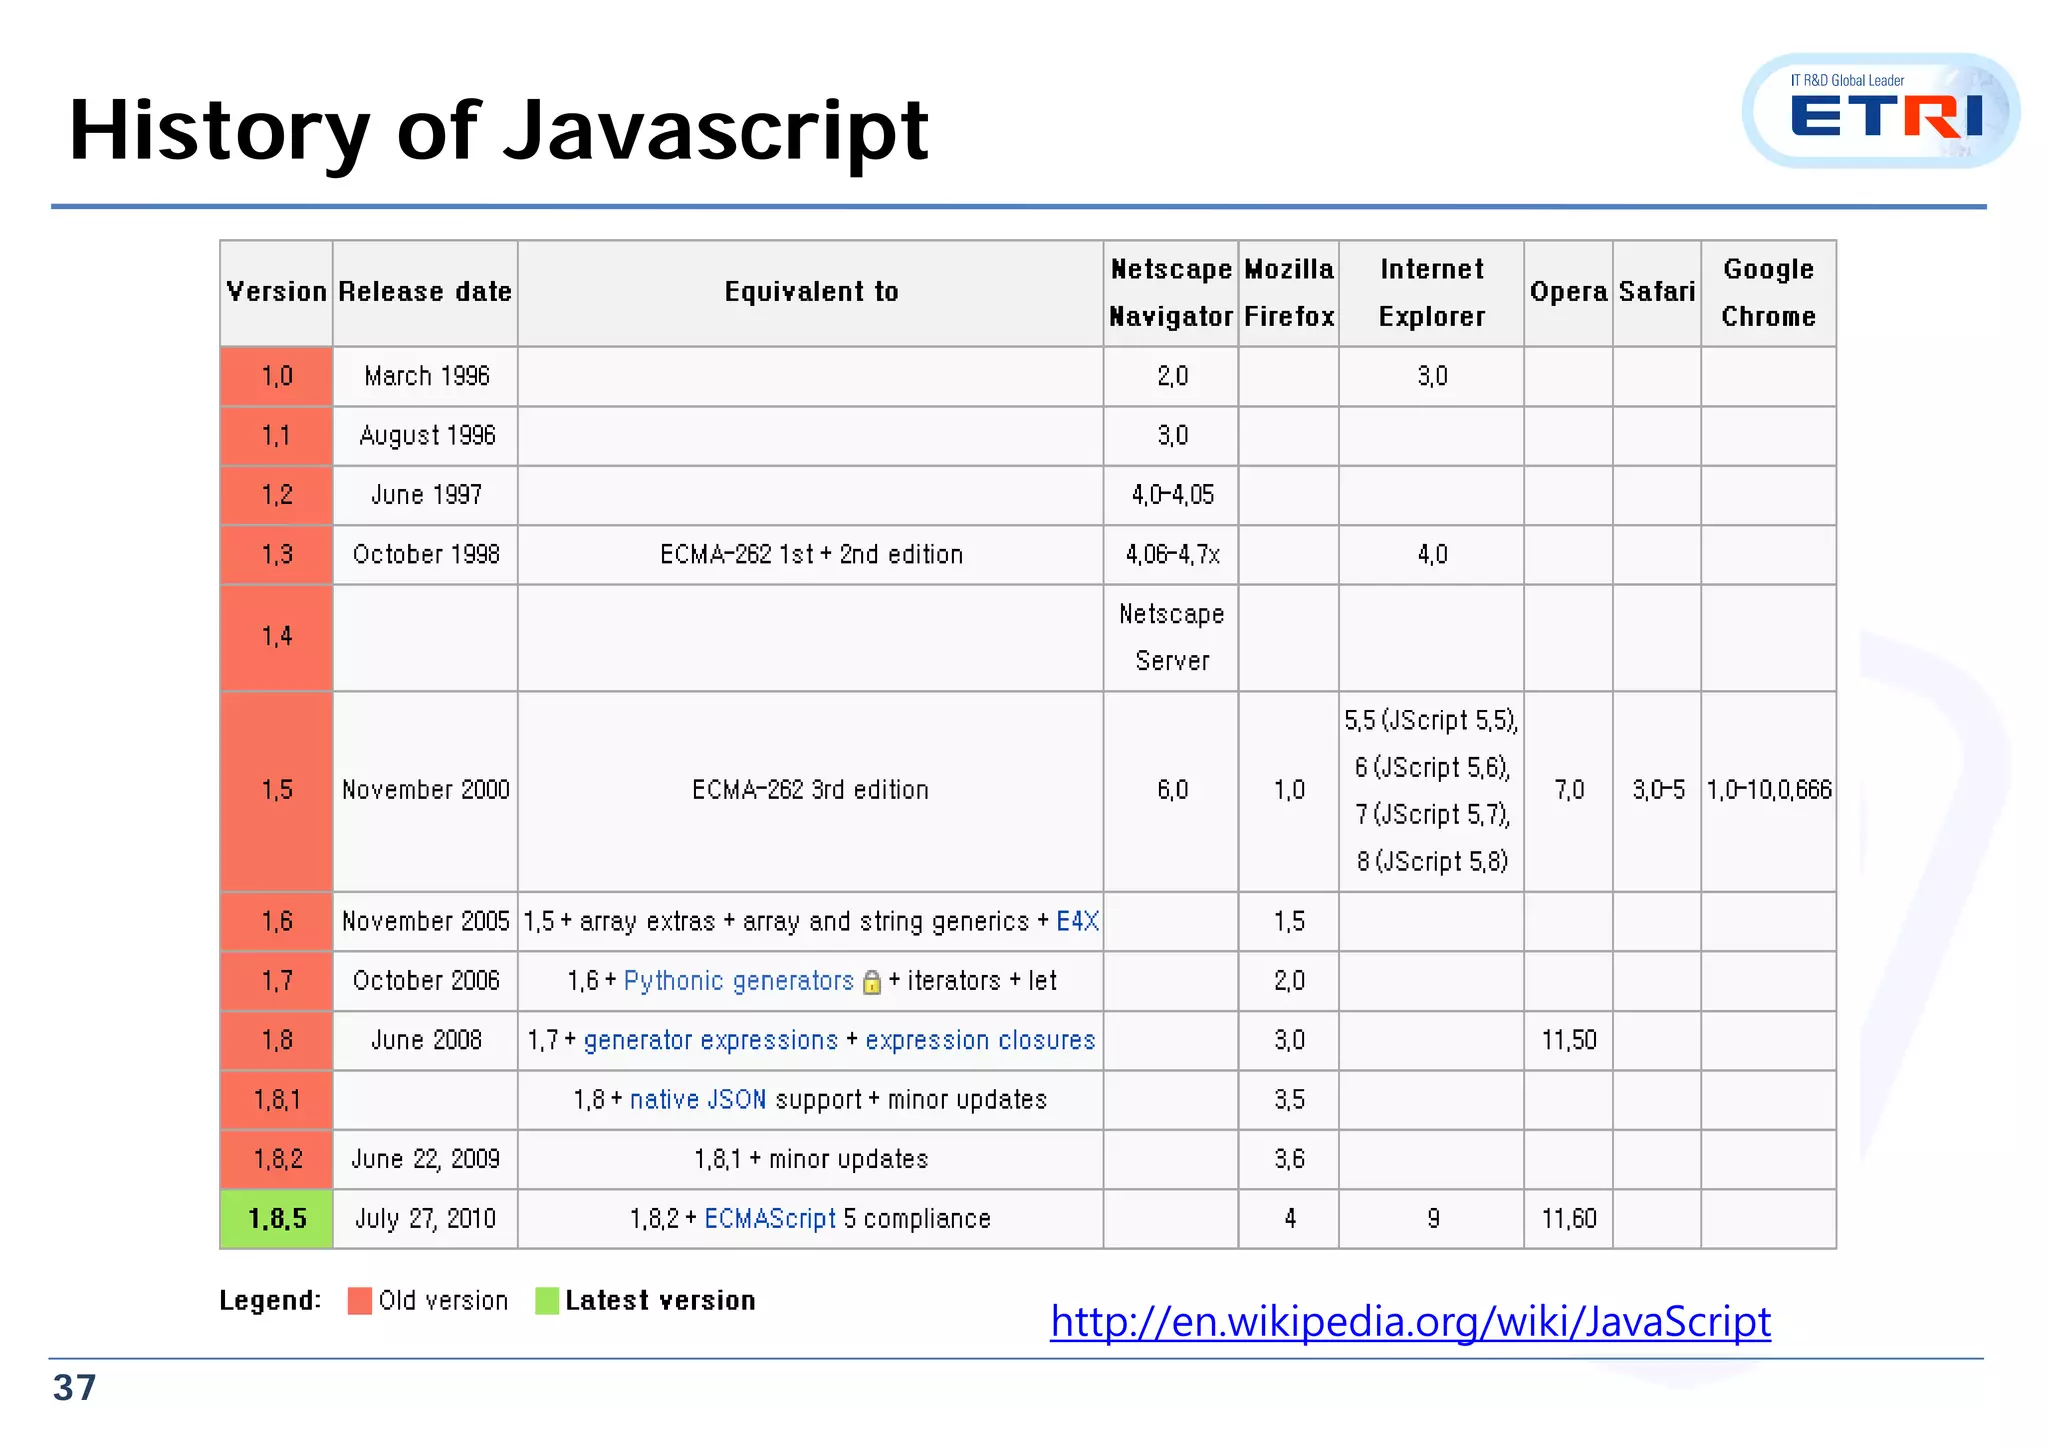Click the ECMA-262 1st + 2nd edition cell
Image resolution: width=2048 pixels, height=1448 pixels.
(810, 555)
